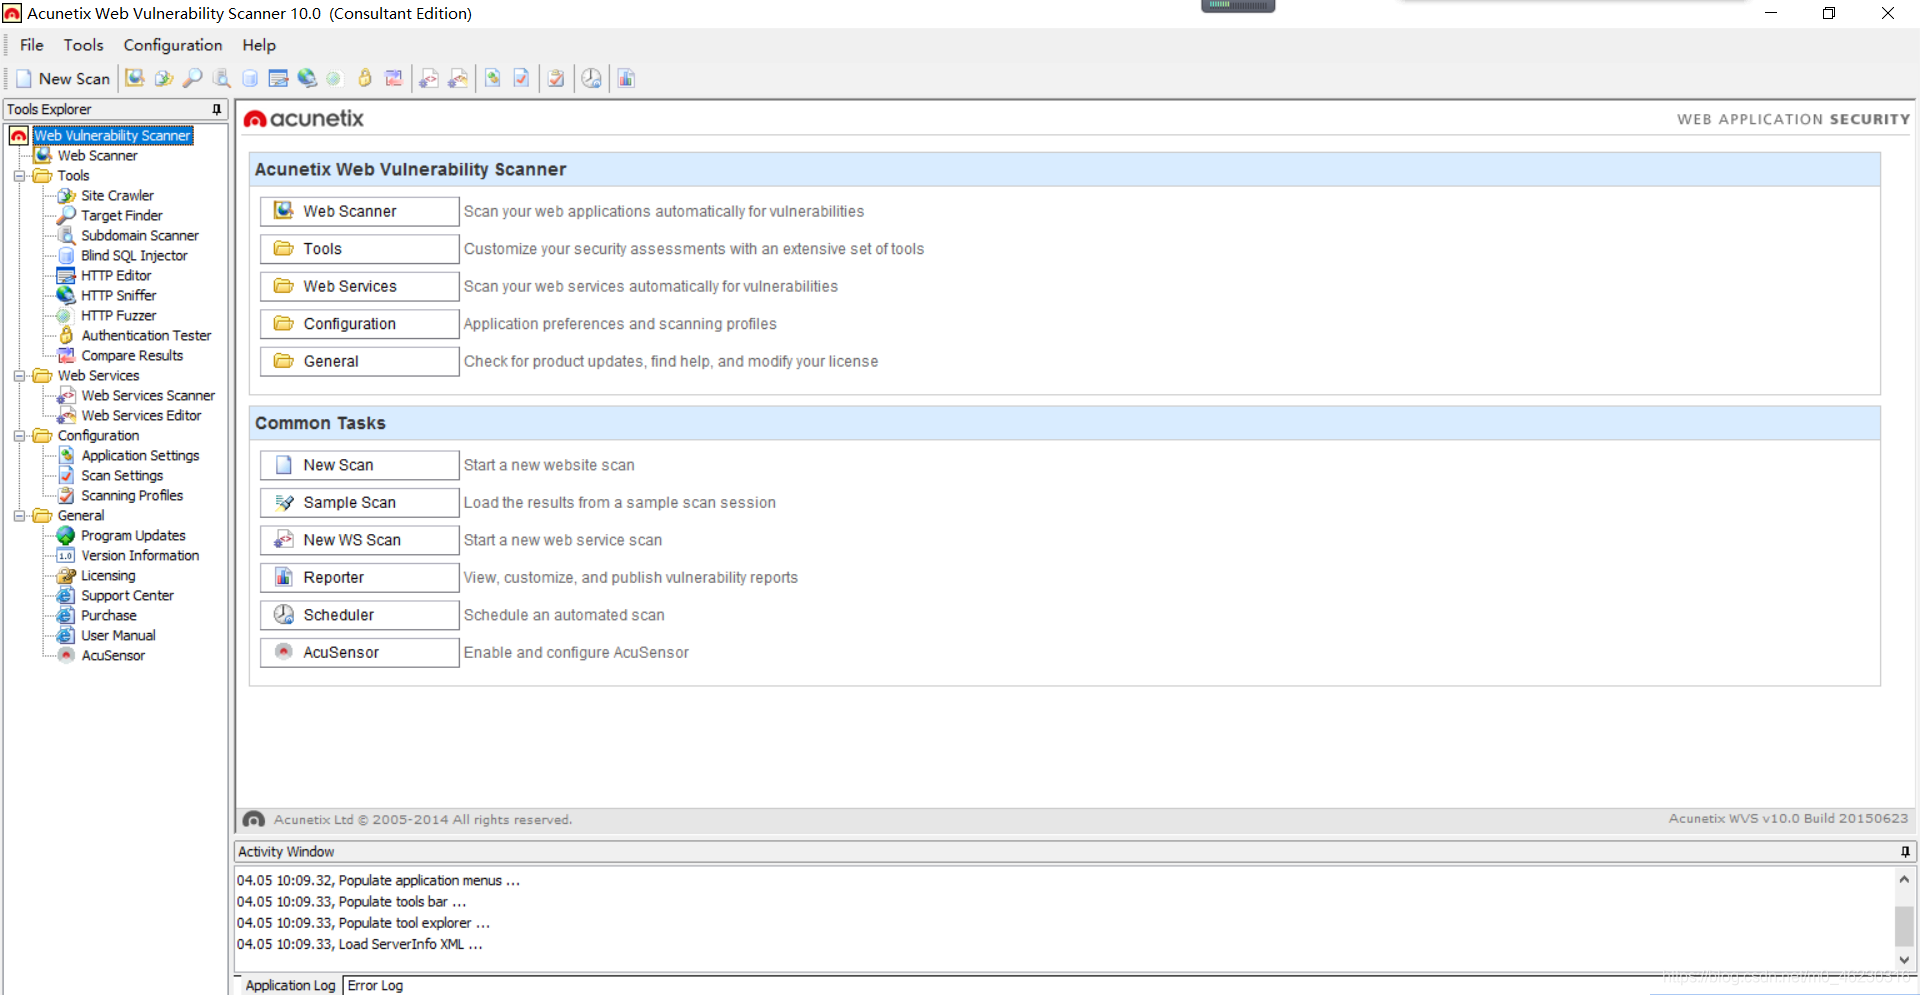The height and width of the screenshot is (995, 1920).
Task: Click the Reporter button under Common Tasks
Action: [359, 577]
